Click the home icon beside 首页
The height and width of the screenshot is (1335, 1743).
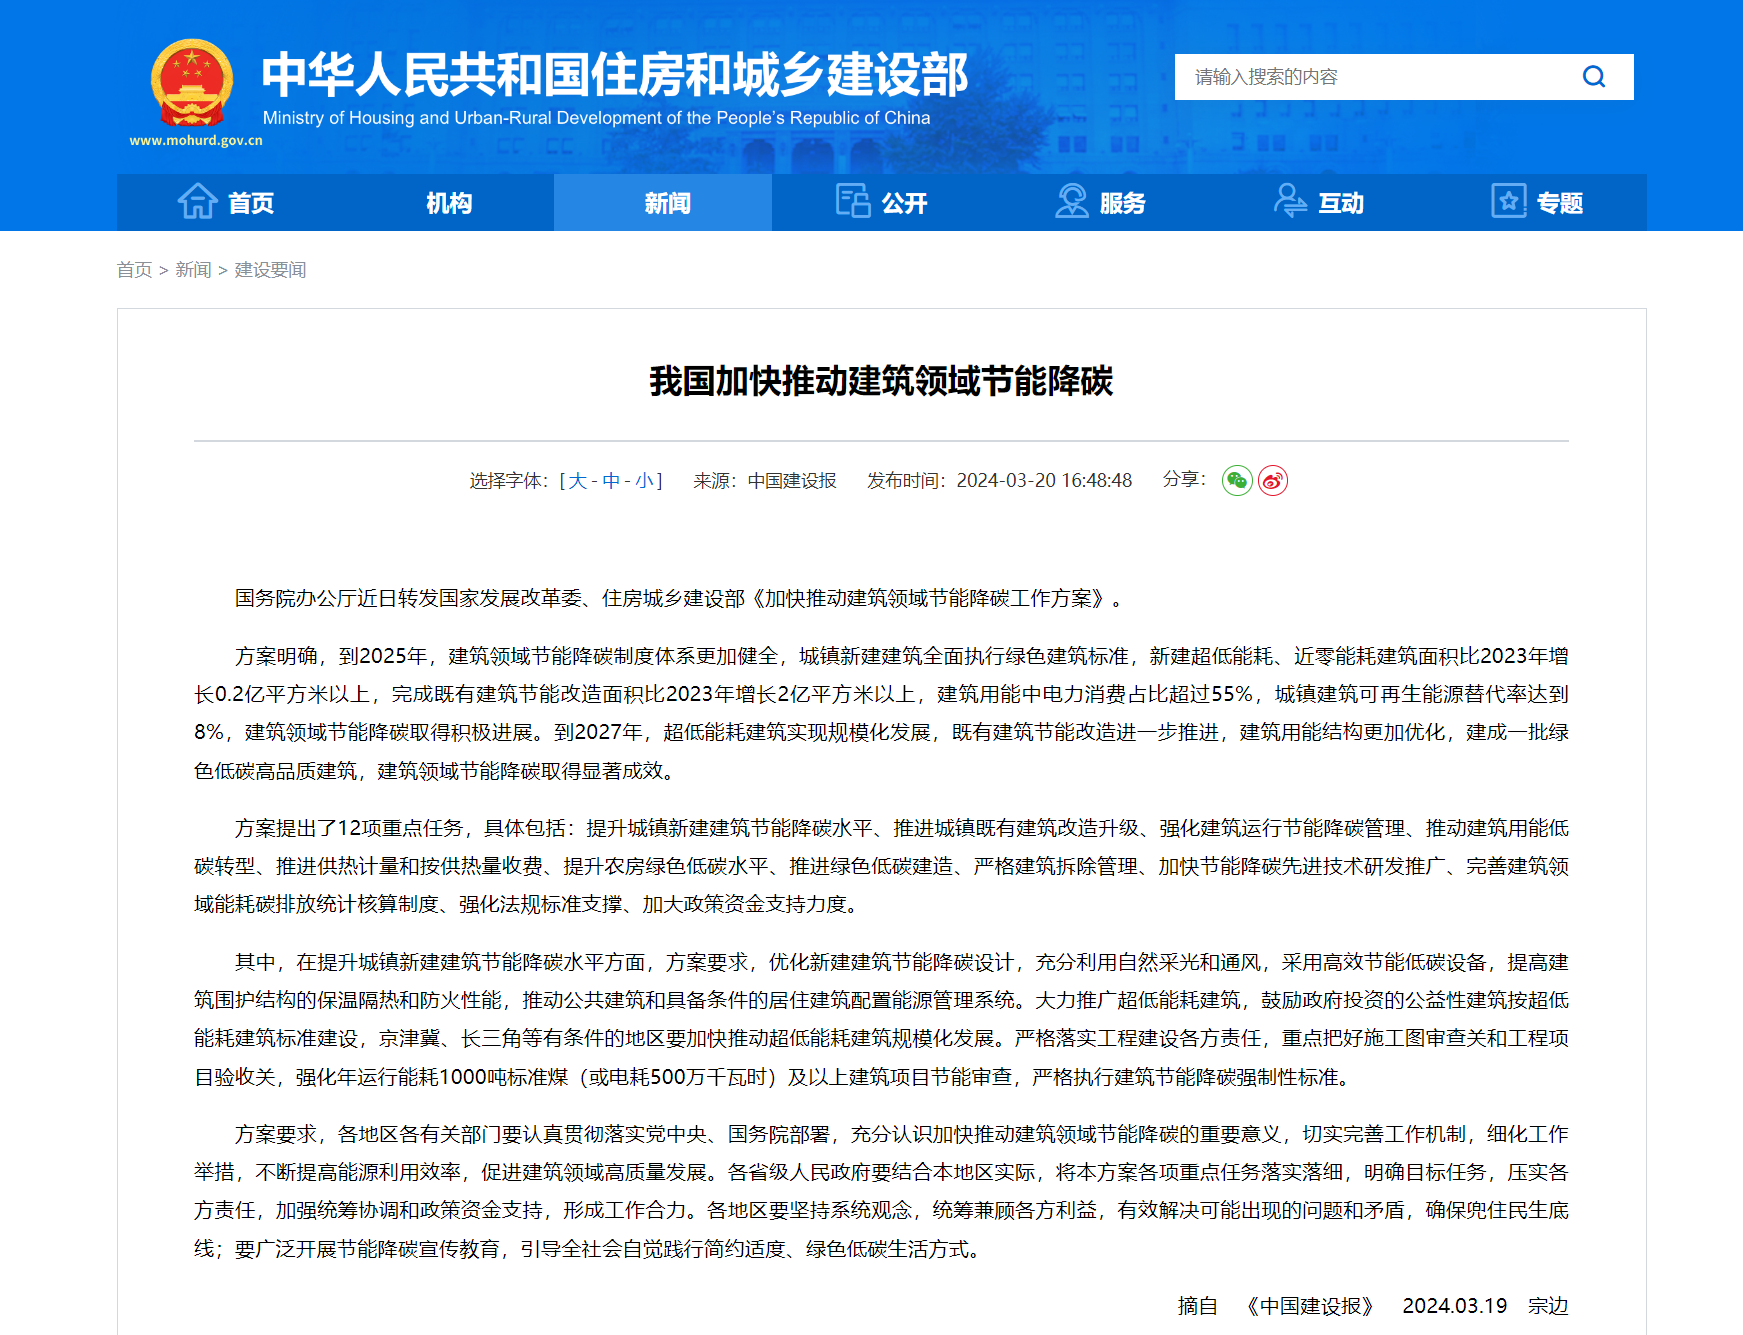point(198,201)
